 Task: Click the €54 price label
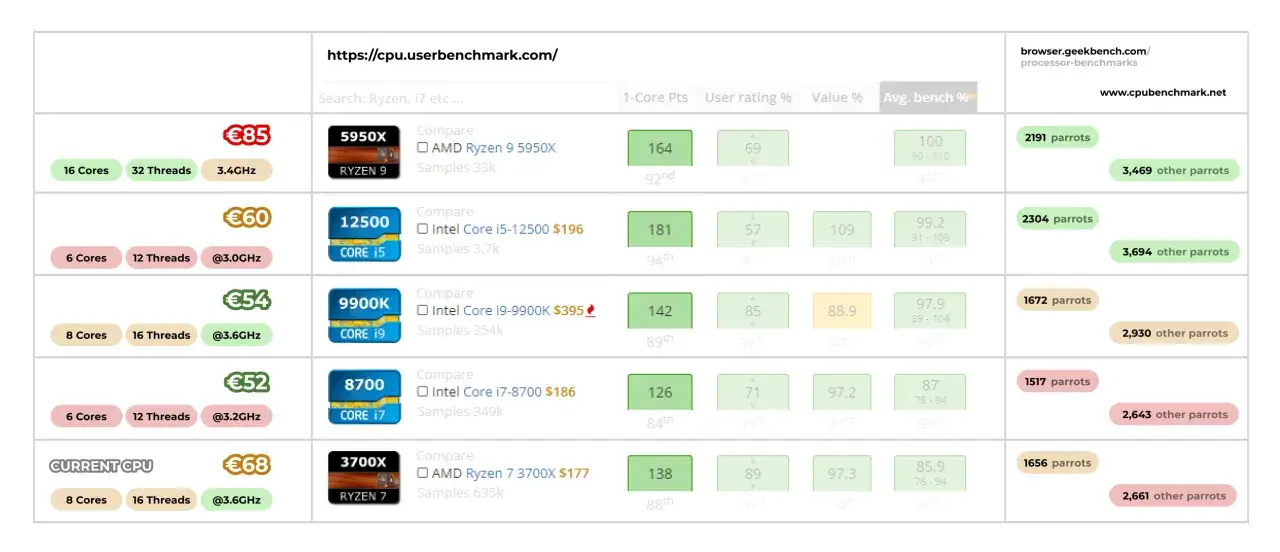point(247,299)
